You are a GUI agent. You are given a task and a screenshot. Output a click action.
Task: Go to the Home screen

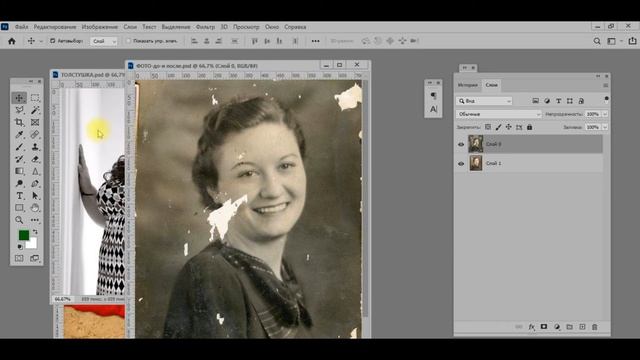click(x=12, y=41)
